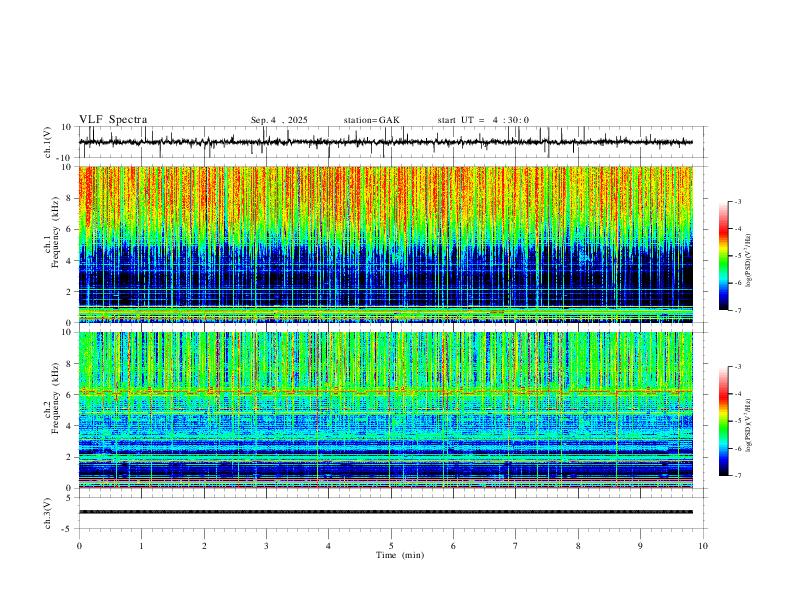Click time axis tick label "10"
The image size is (792, 612).
tap(703, 546)
